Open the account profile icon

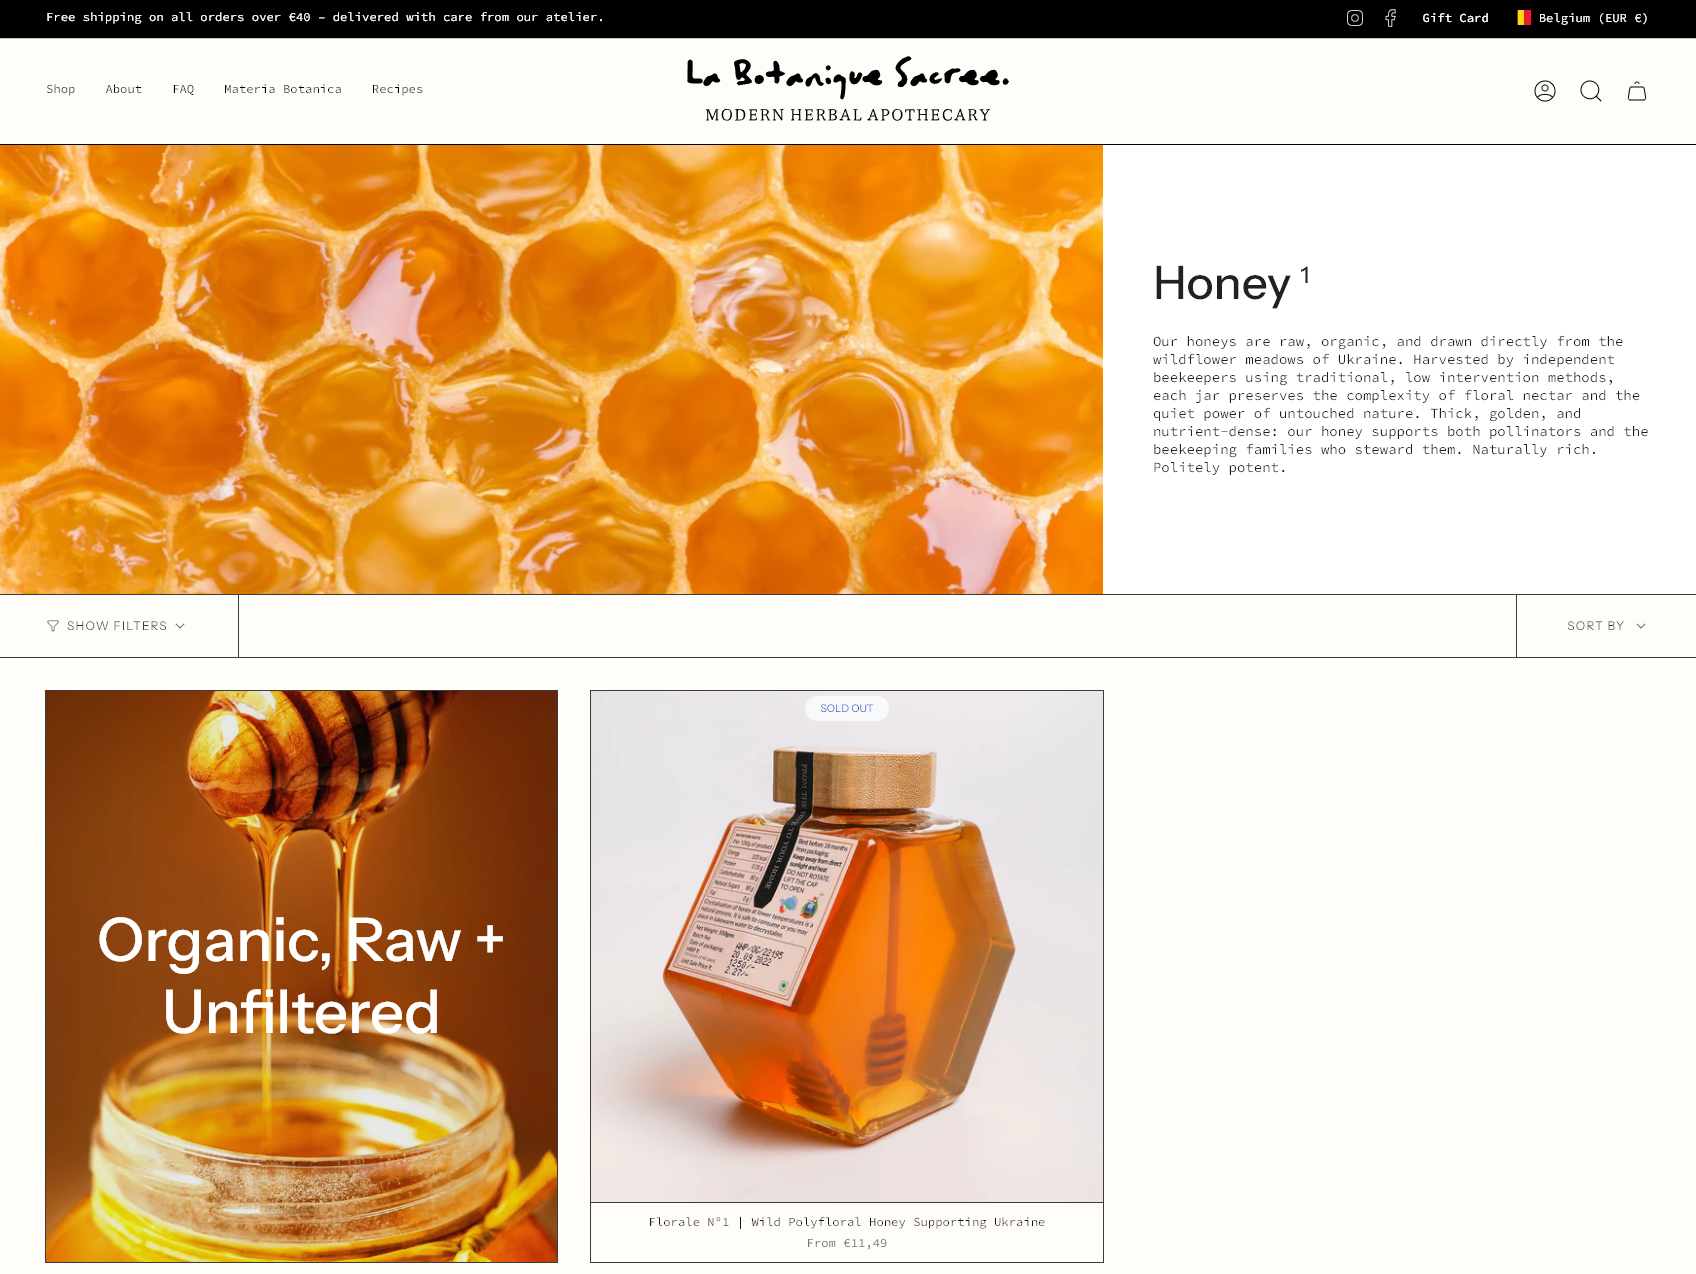click(1545, 91)
